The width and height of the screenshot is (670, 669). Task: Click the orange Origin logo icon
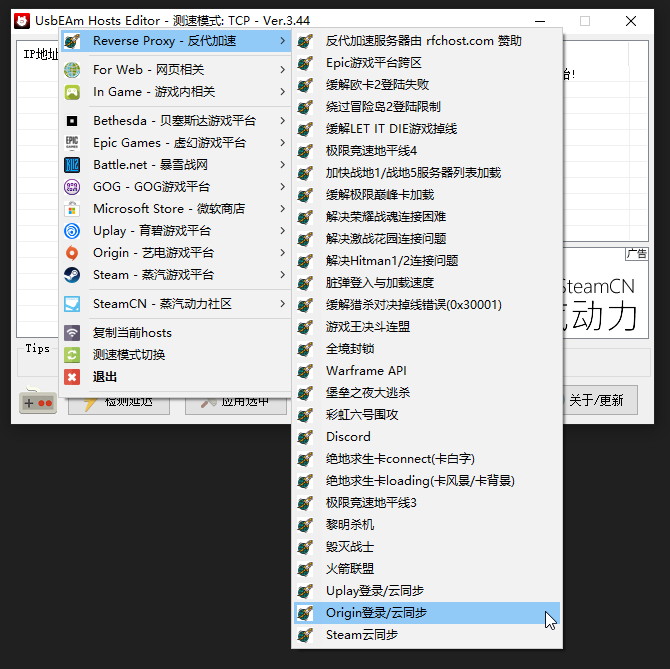pos(72,253)
